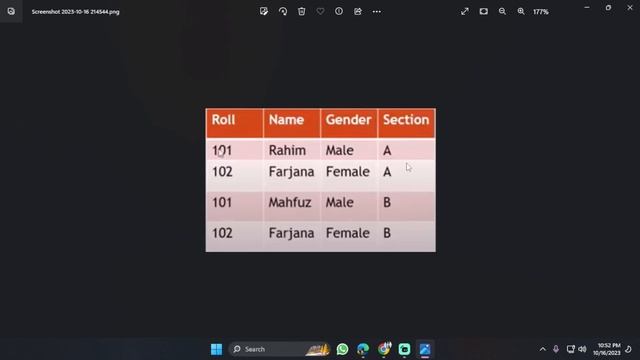
Task: Open the Windows Start menu
Action: (216, 349)
